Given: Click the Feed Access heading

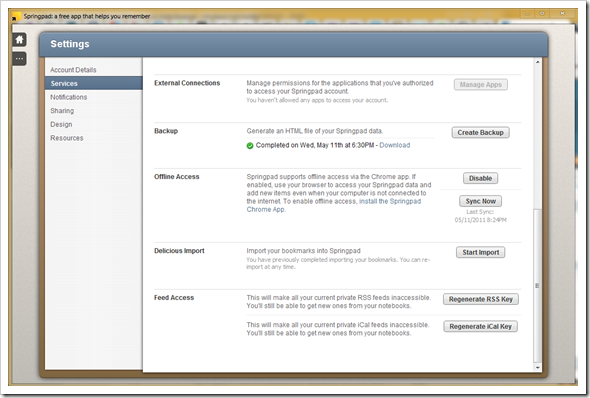Looking at the screenshot, I should (174, 298).
